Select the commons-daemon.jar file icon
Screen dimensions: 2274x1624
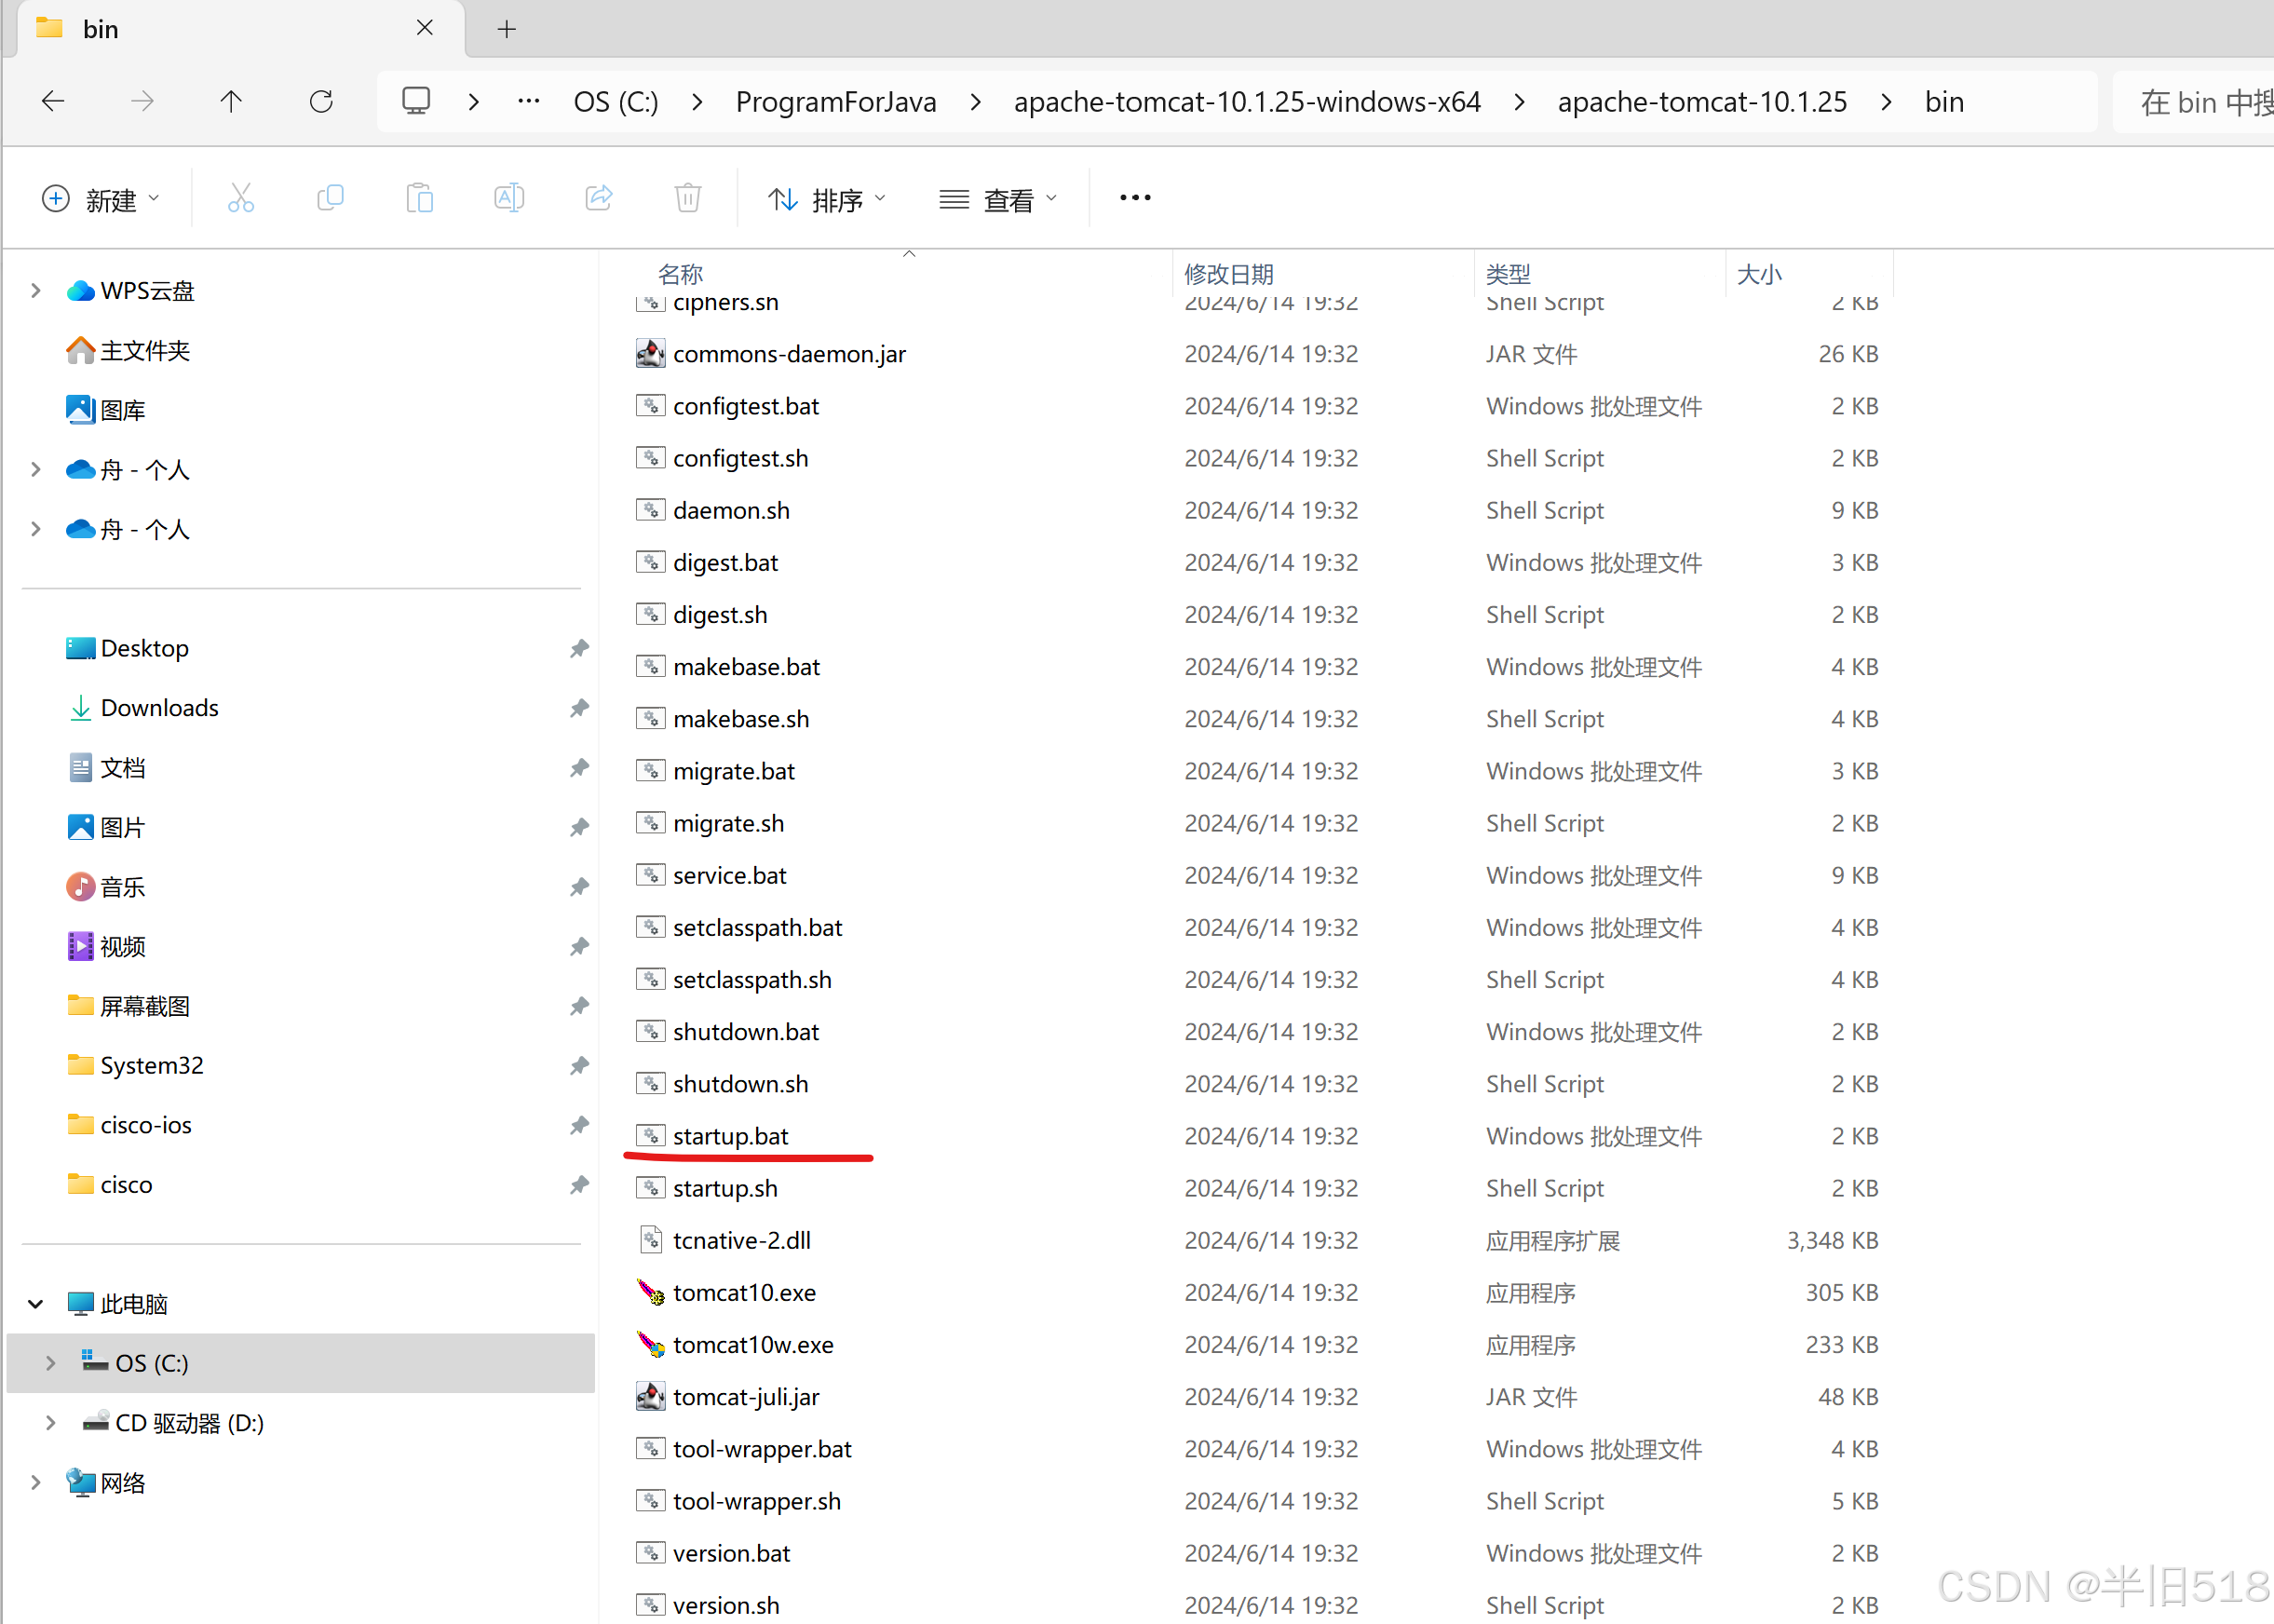coord(651,353)
